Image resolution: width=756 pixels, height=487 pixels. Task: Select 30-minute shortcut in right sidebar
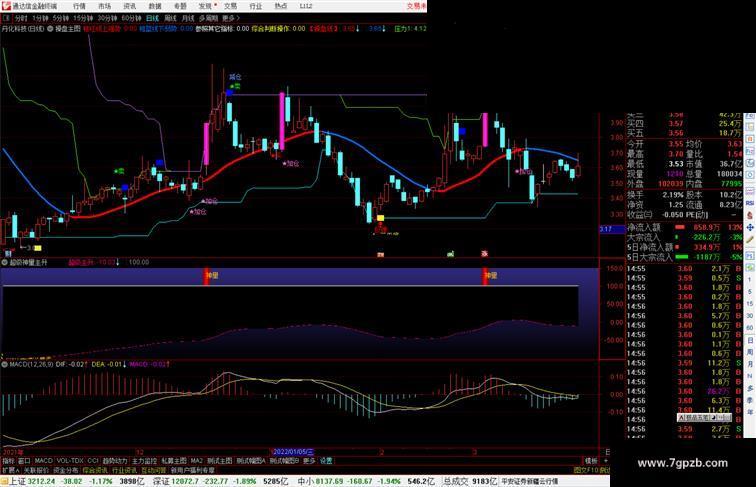point(750,316)
